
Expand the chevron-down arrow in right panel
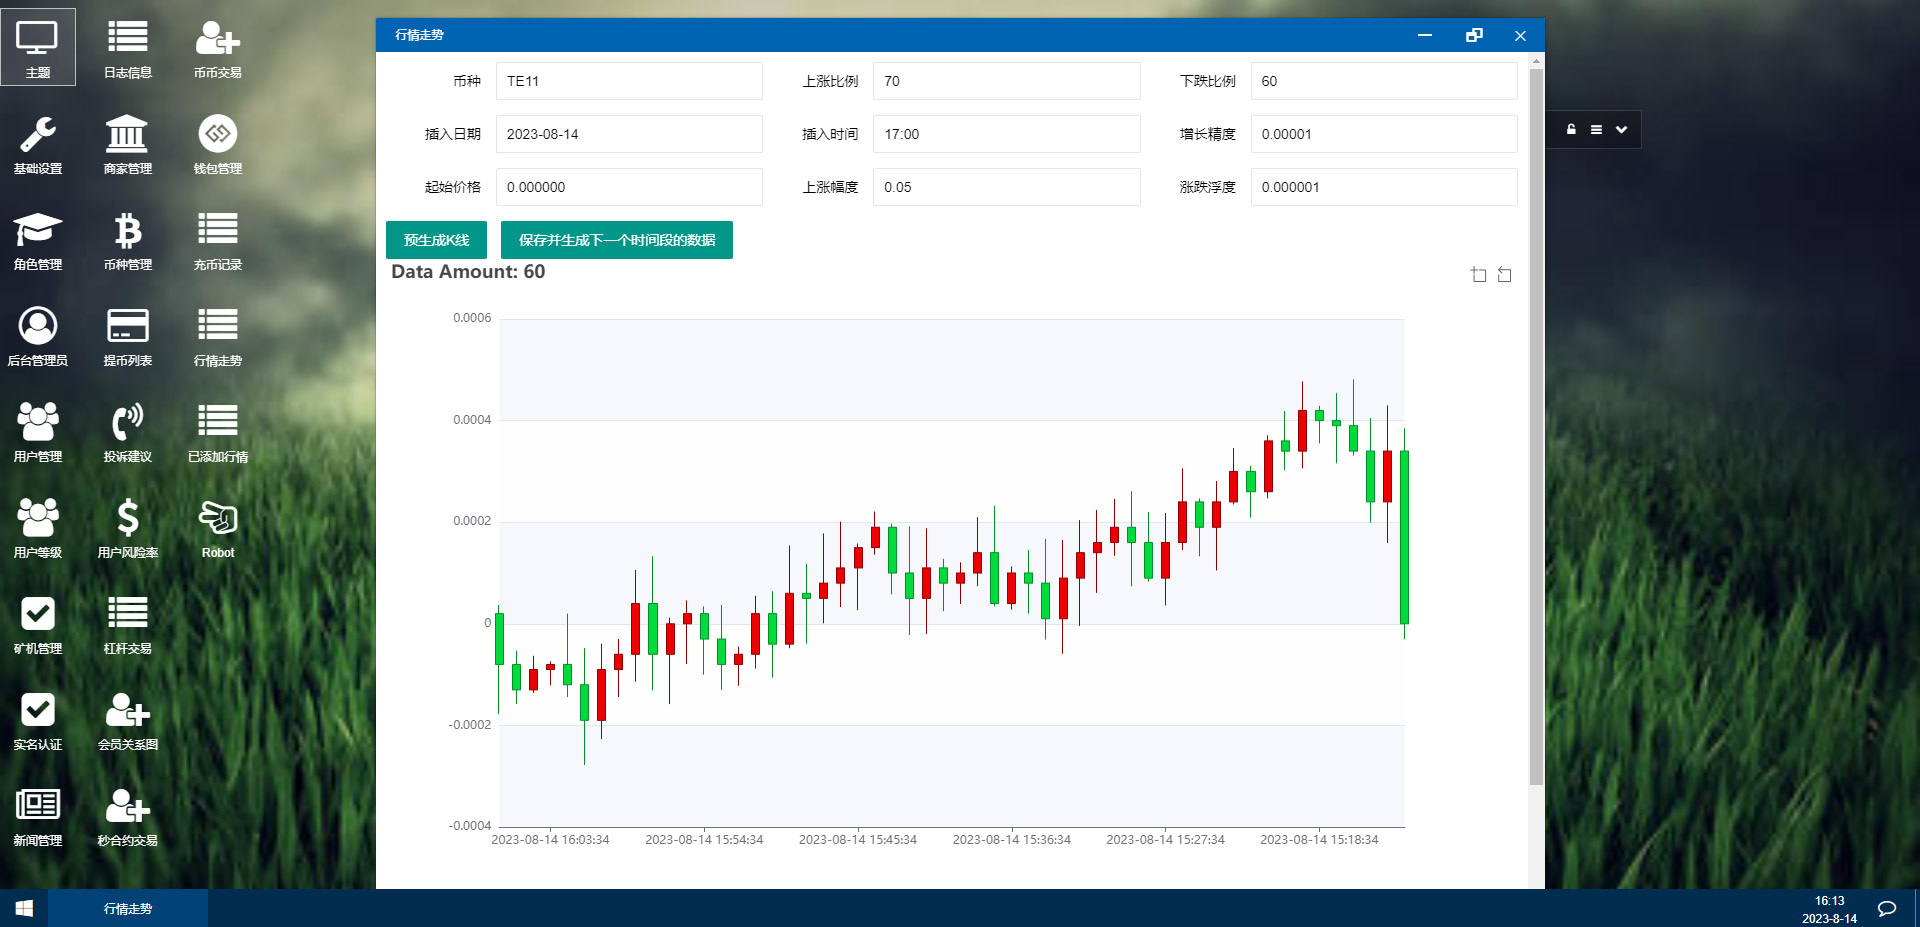[1621, 130]
